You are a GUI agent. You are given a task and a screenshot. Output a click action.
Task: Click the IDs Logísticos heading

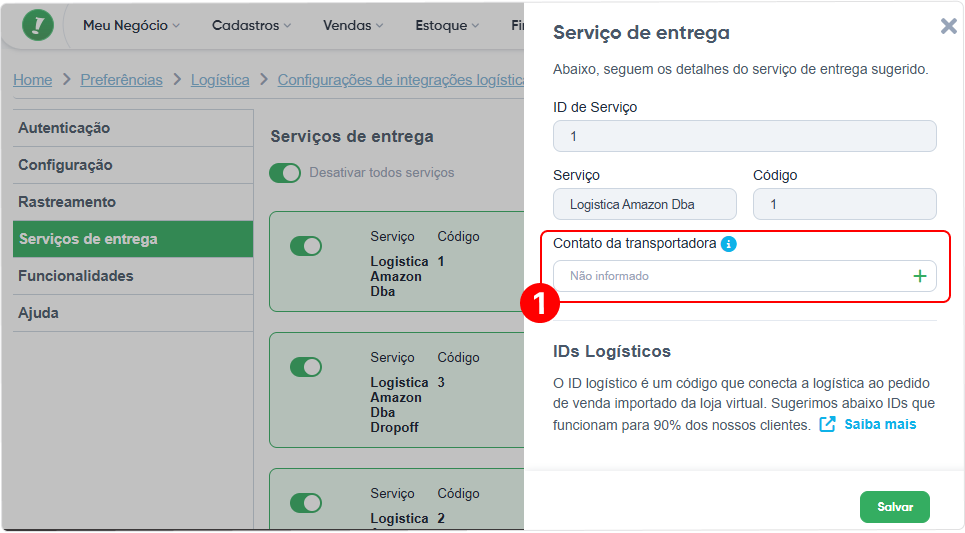612,351
